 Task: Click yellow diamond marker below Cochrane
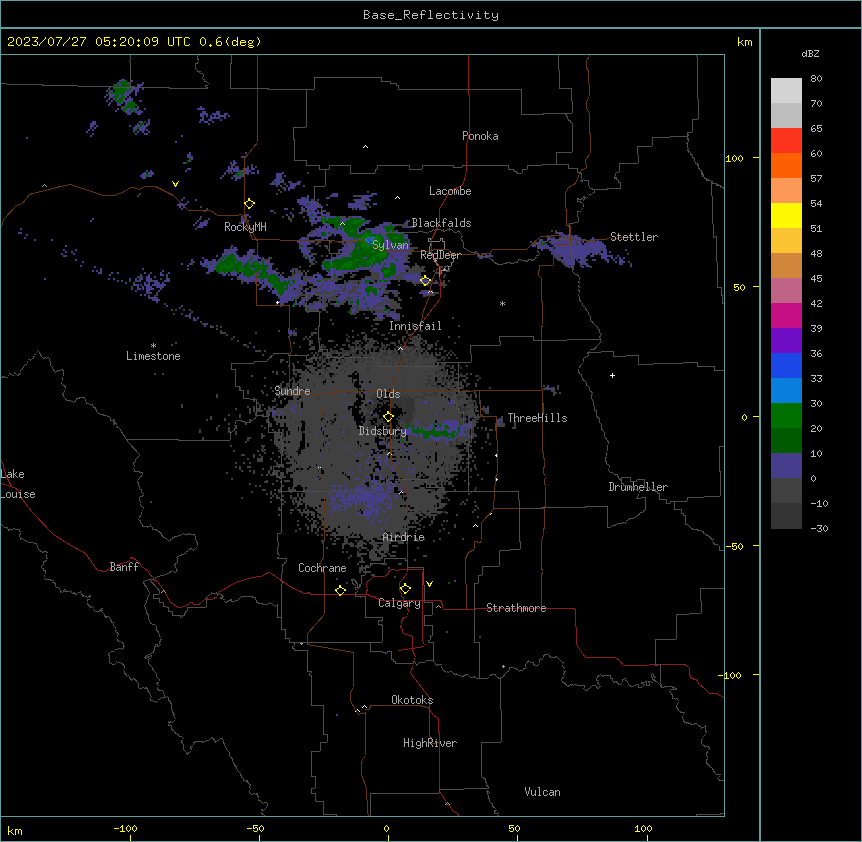pyautogui.click(x=340, y=590)
